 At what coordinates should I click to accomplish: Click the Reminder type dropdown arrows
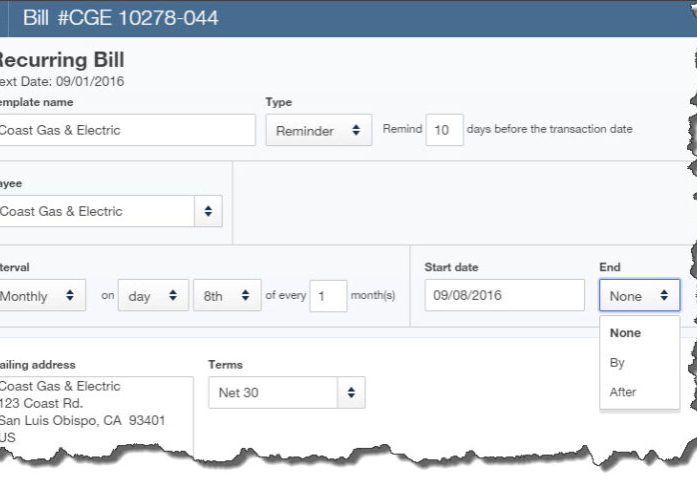(356, 130)
